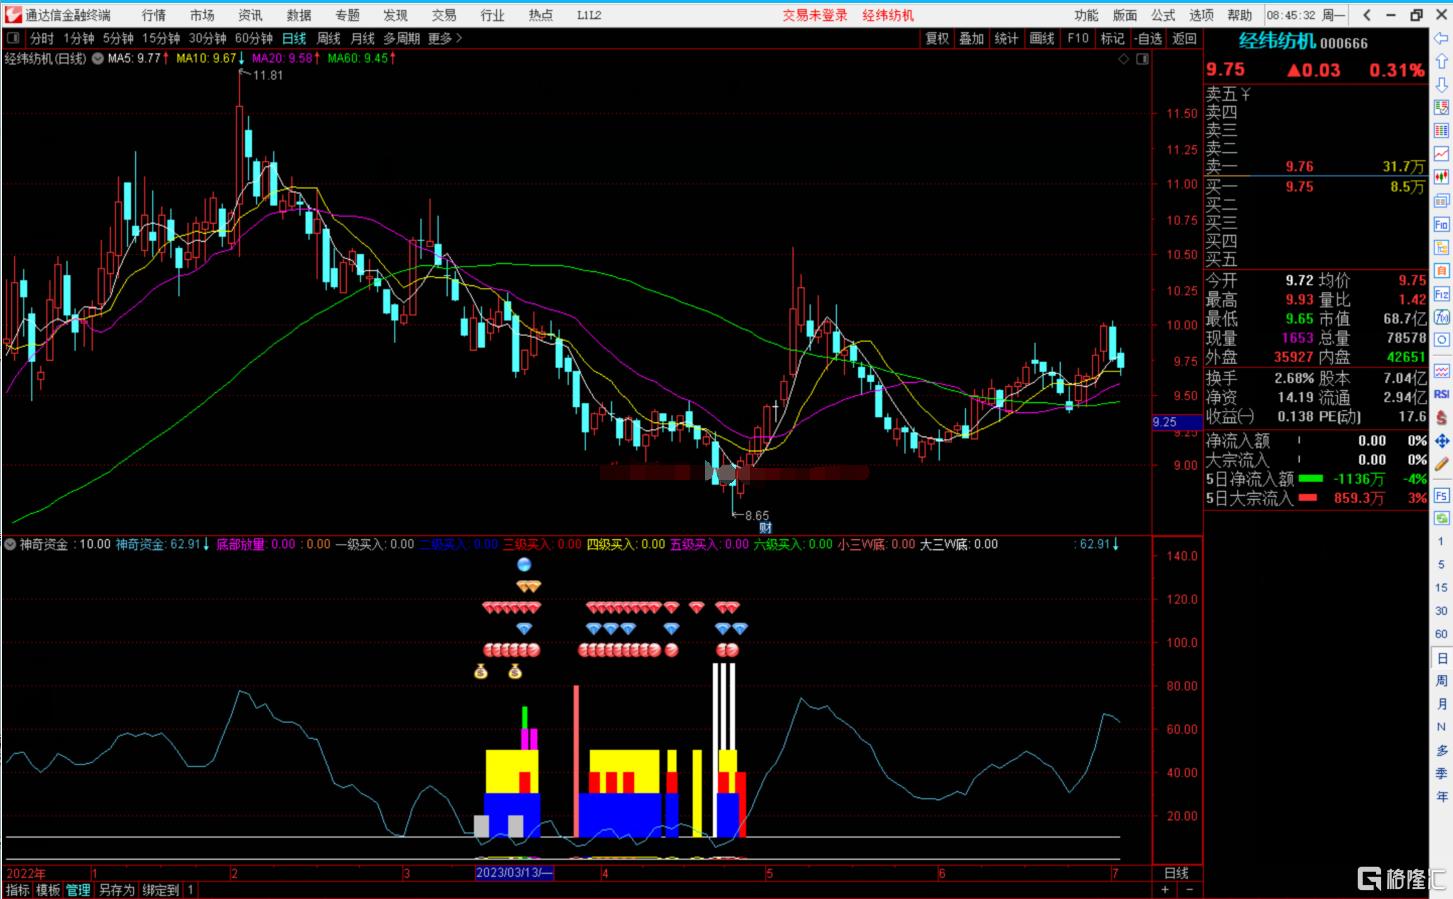Switch to the 分时 period tab
1453x899 pixels.
pos(42,38)
